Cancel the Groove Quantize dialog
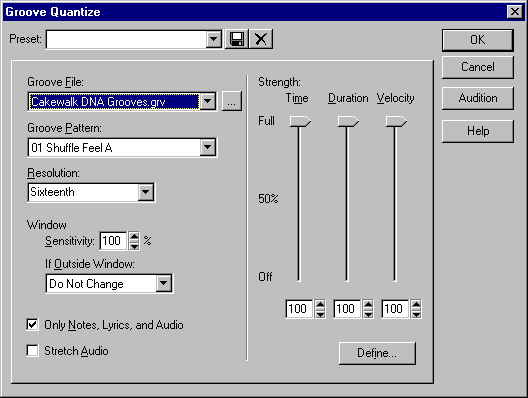The image size is (528, 398). (477, 67)
